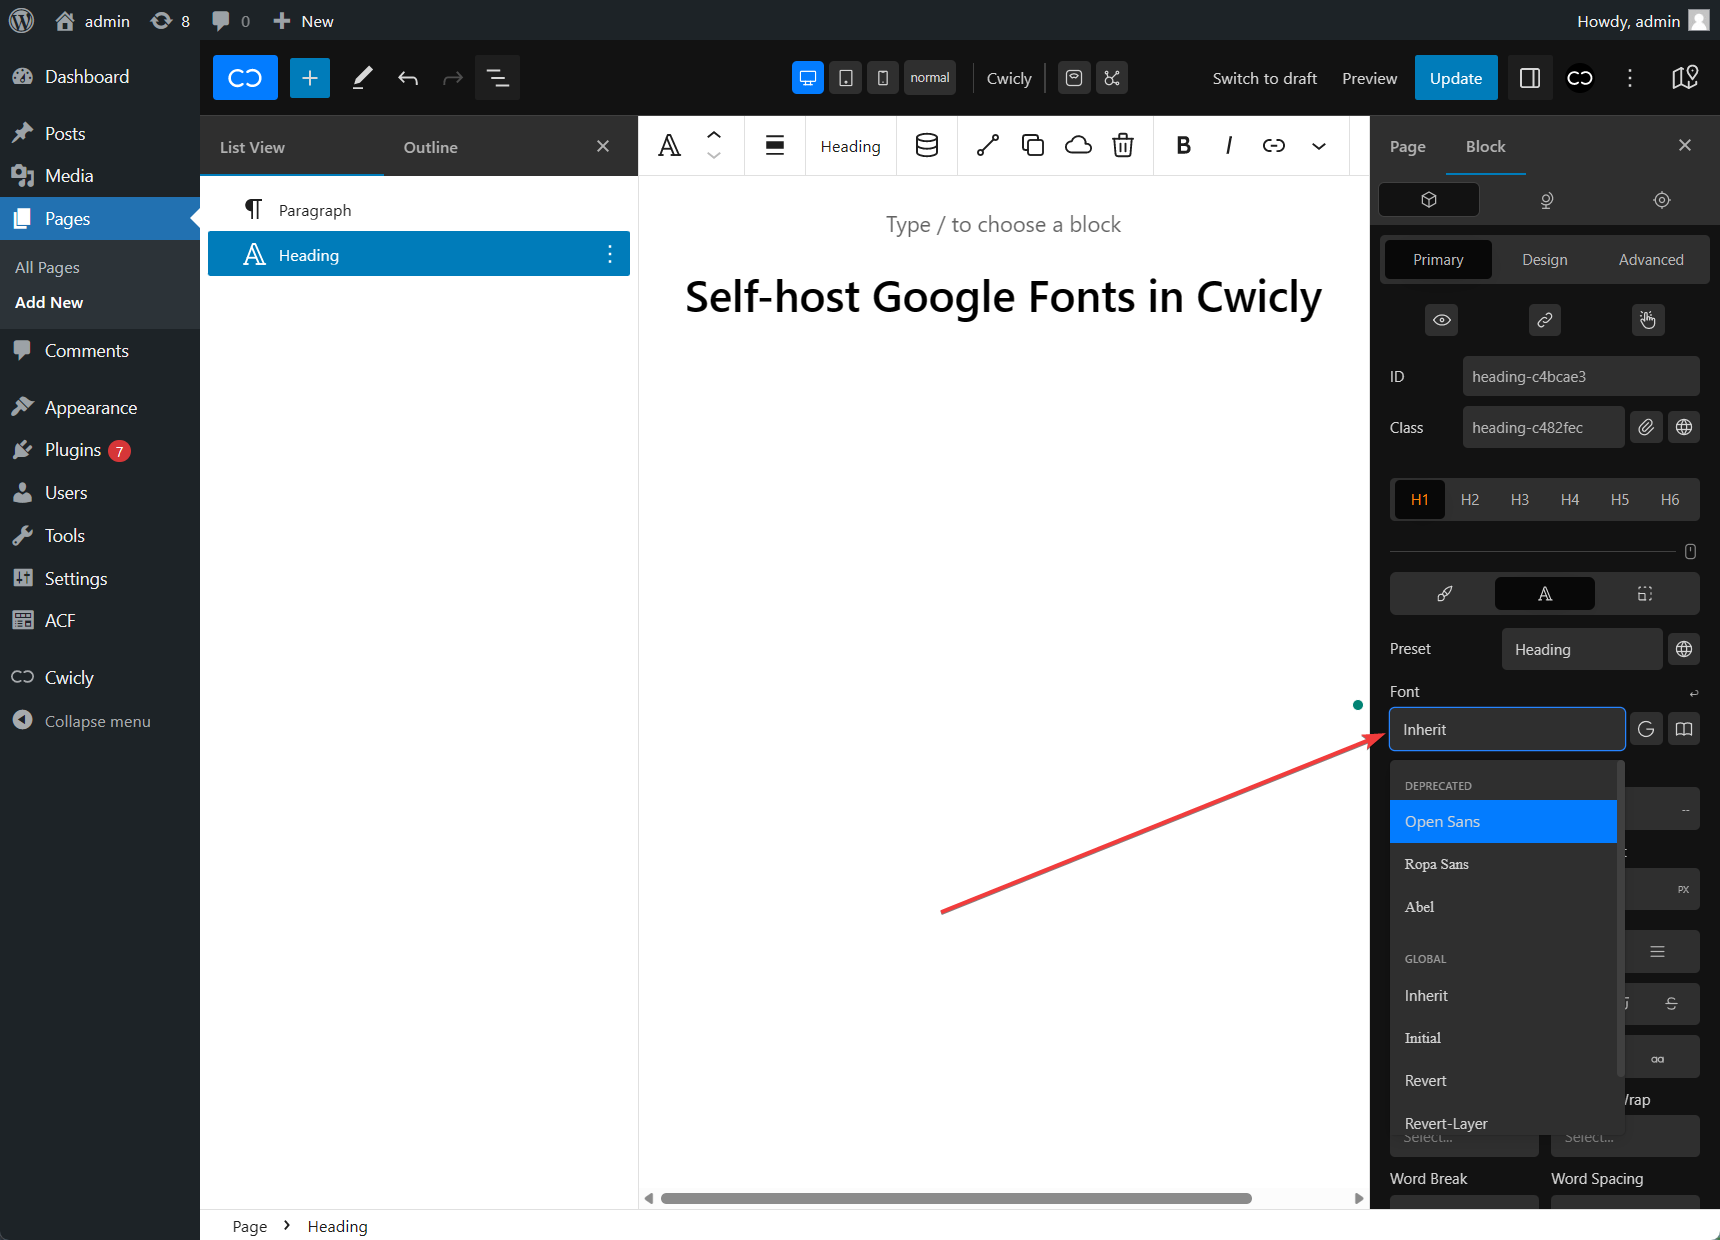Close the settings sidebar
The height and width of the screenshot is (1240, 1720).
[1685, 146]
